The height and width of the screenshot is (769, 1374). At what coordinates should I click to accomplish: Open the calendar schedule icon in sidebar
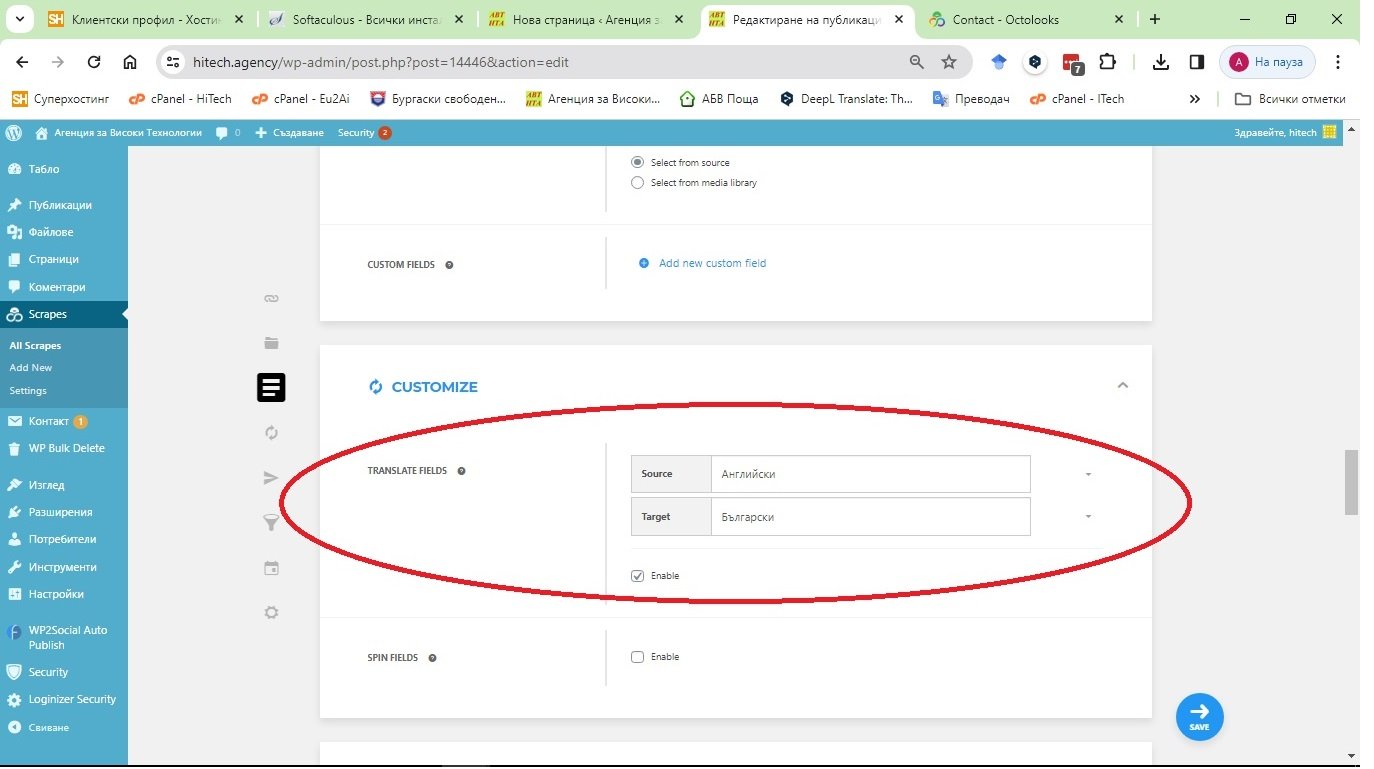pyautogui.click(x=271, y=568)
